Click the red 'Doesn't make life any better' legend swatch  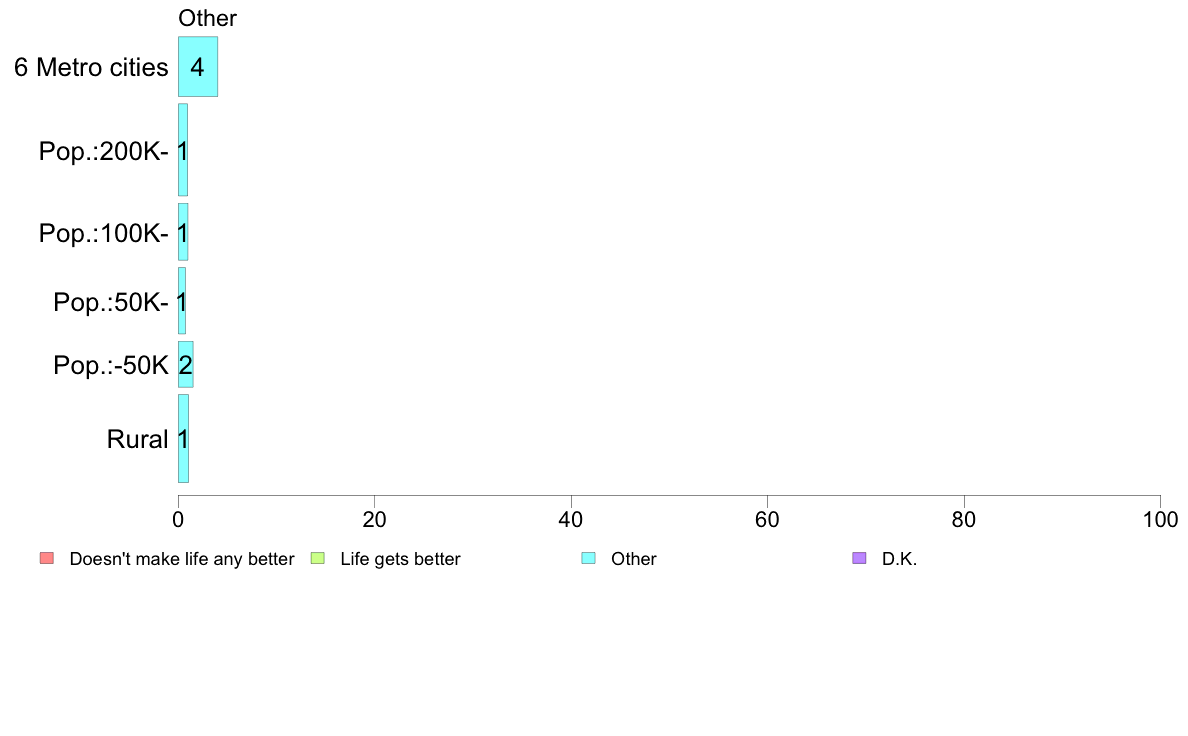(47, 559)
